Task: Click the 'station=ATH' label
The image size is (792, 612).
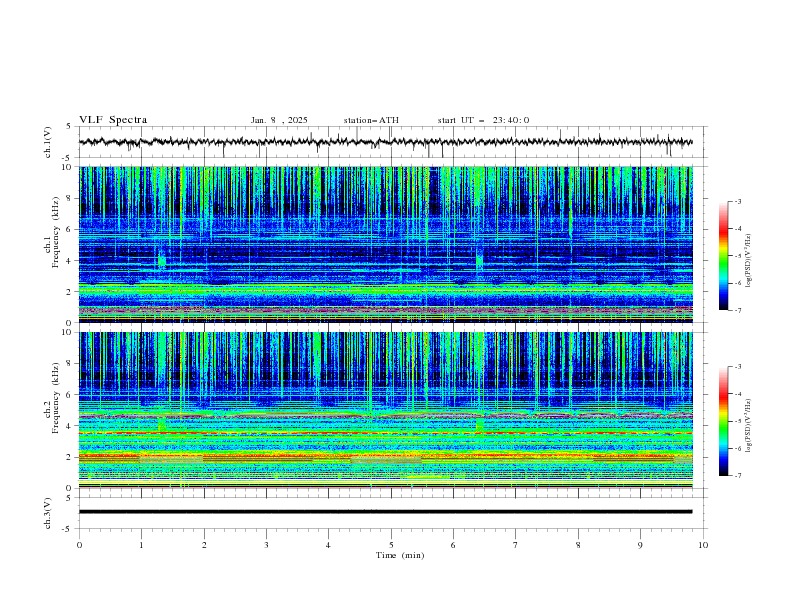Action: [371, 120]
